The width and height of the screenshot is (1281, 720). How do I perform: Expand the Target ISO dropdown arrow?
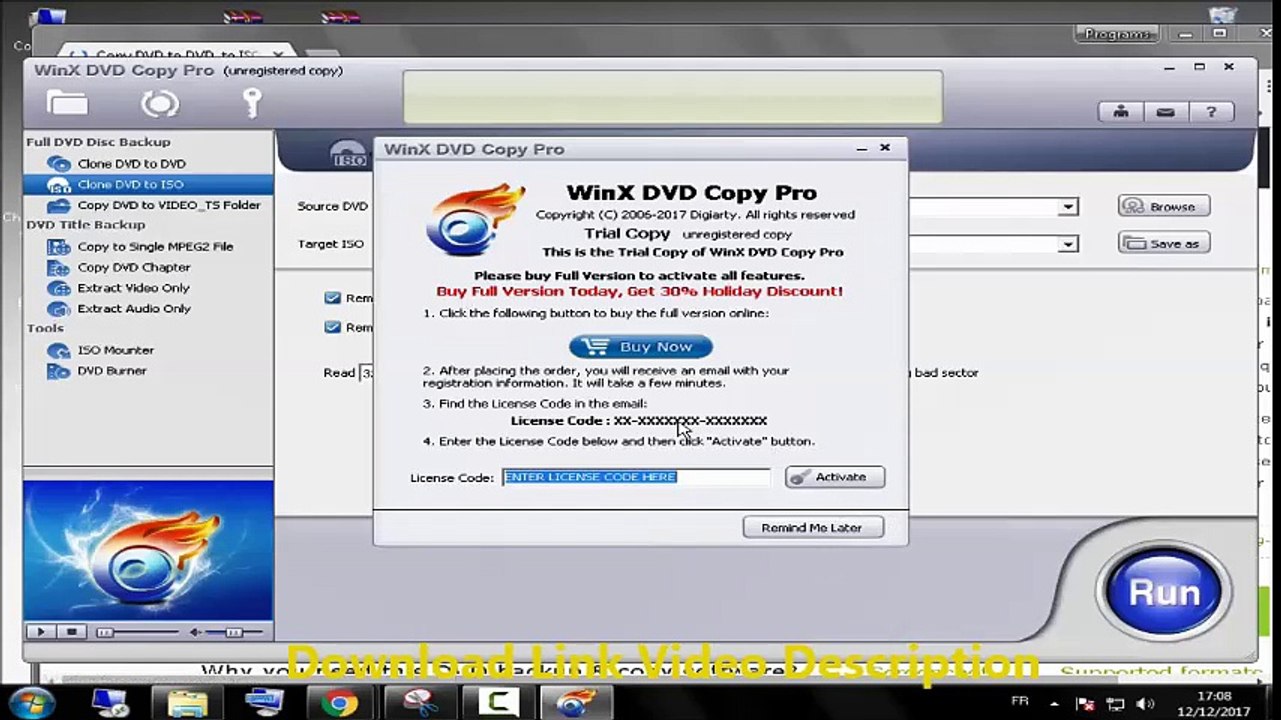coord(1068,244)
